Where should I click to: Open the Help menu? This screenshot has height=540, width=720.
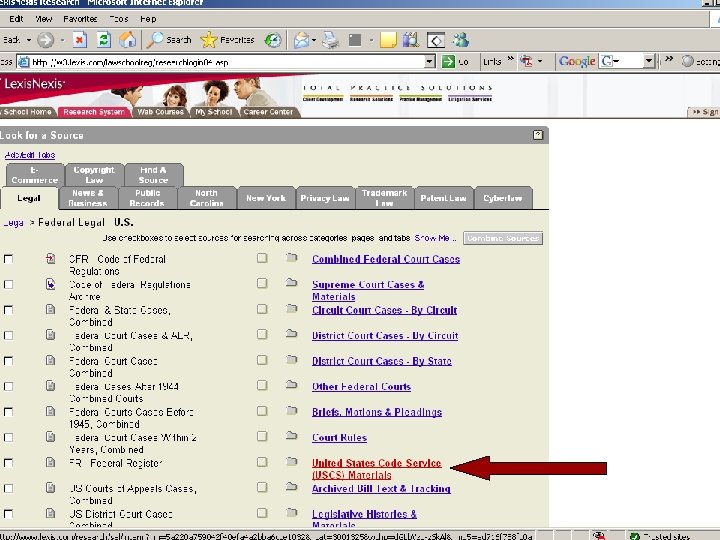(148, 19)
